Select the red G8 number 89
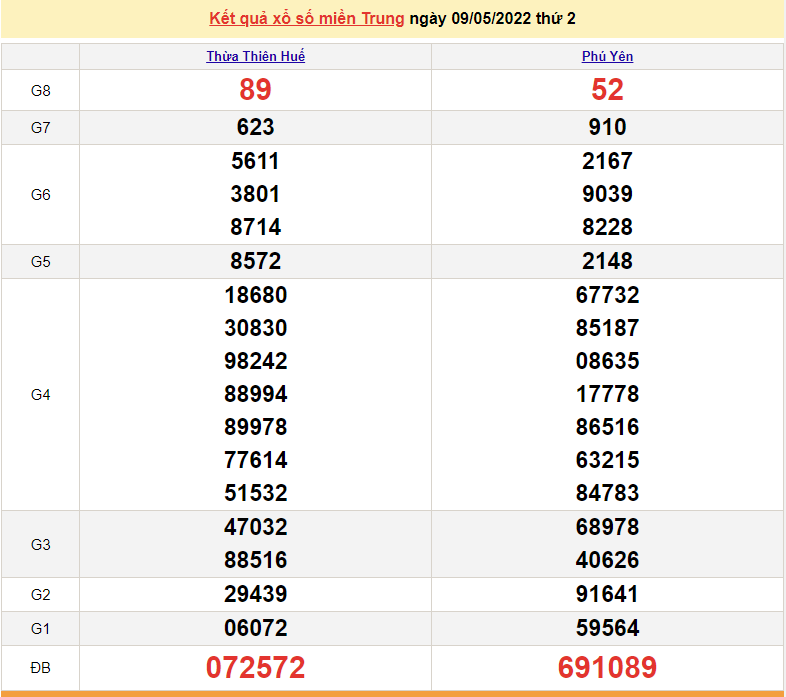 [x=255, y=90]
